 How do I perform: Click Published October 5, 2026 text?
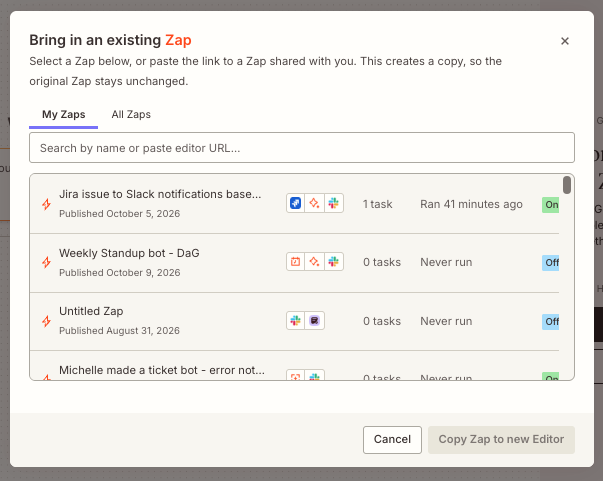tap(119, 214)
